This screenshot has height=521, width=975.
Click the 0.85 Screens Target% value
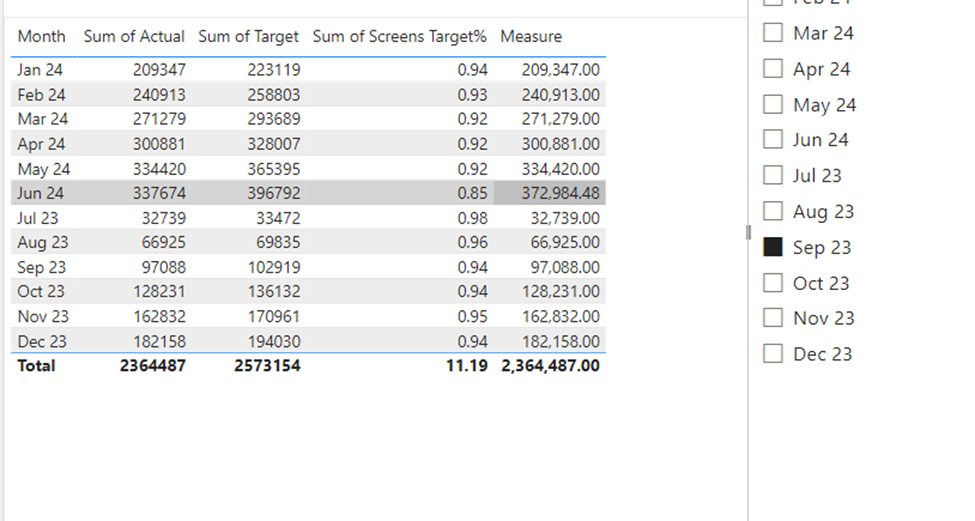point(473,193)
